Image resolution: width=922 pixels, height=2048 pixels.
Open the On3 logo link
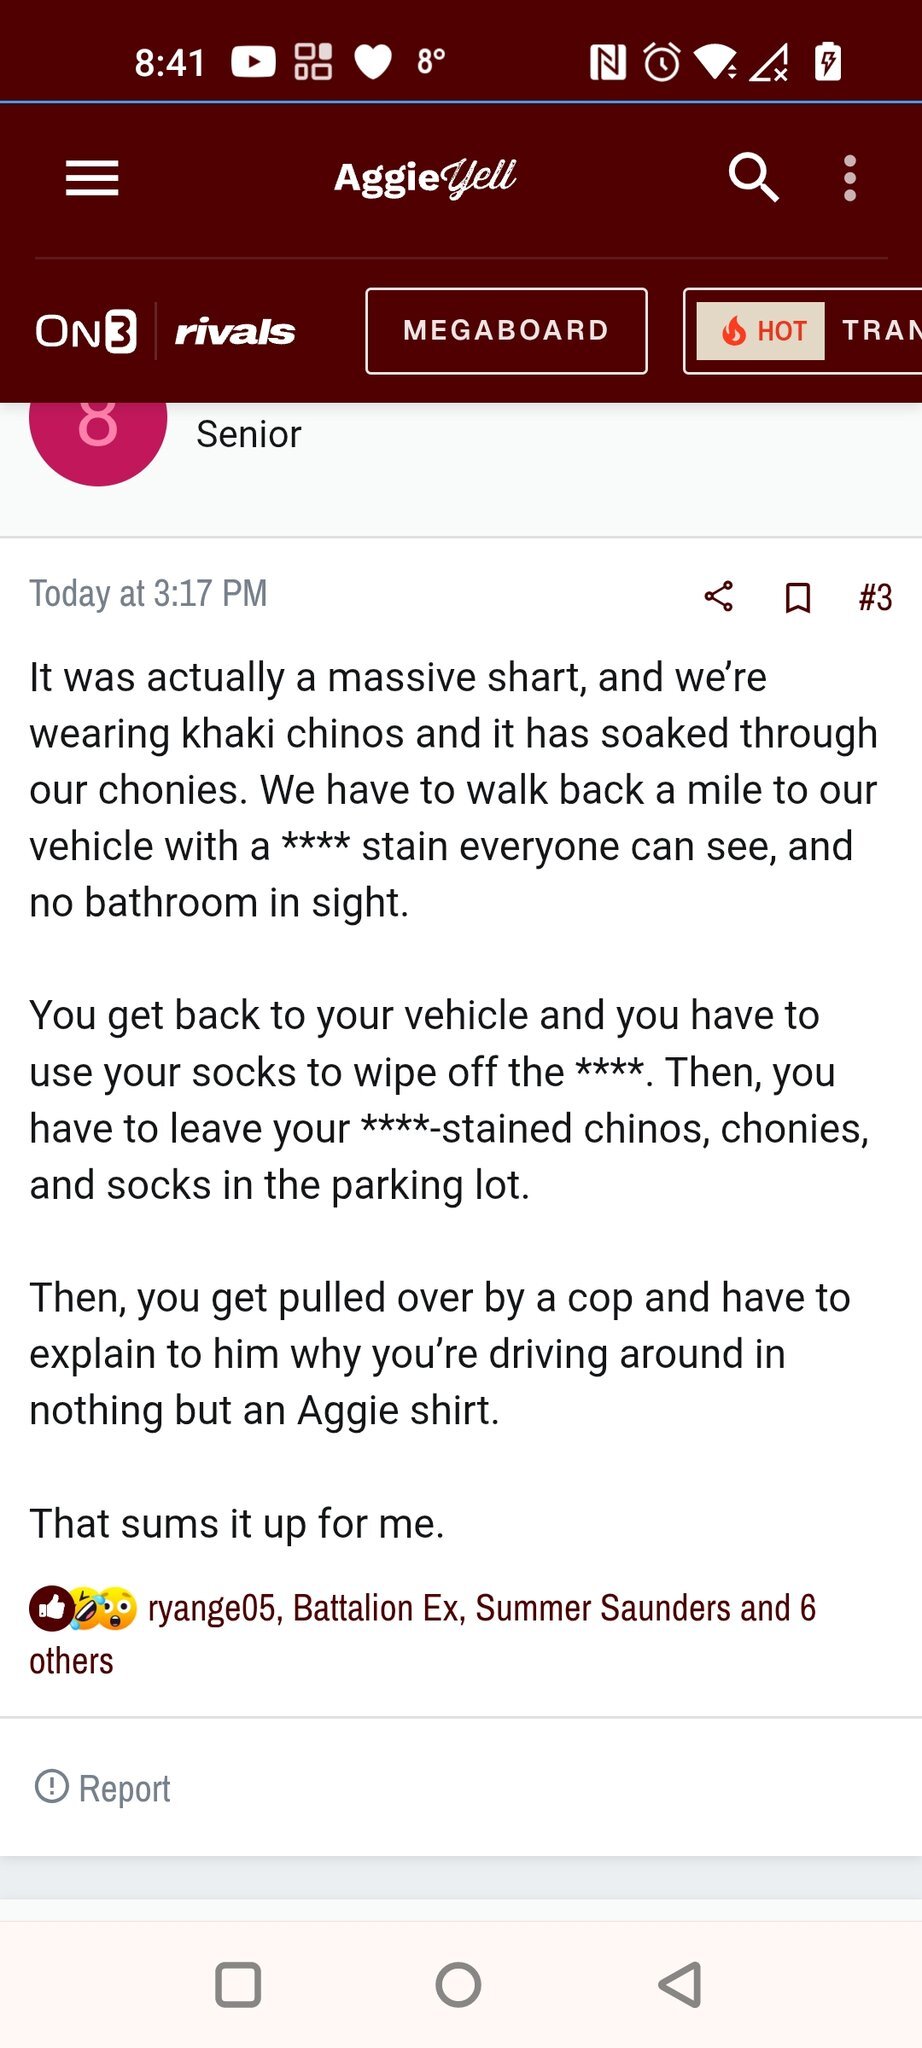click(87, 331)
